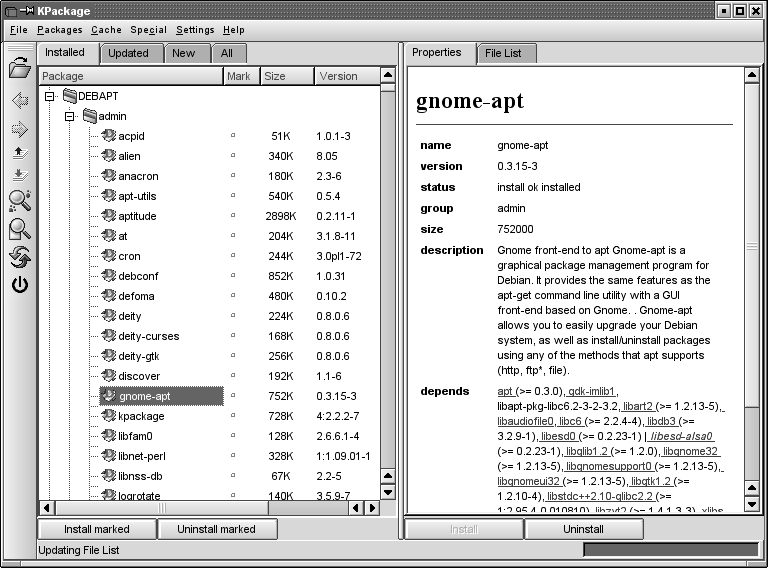Click the acpid package icon

(108, 135)
